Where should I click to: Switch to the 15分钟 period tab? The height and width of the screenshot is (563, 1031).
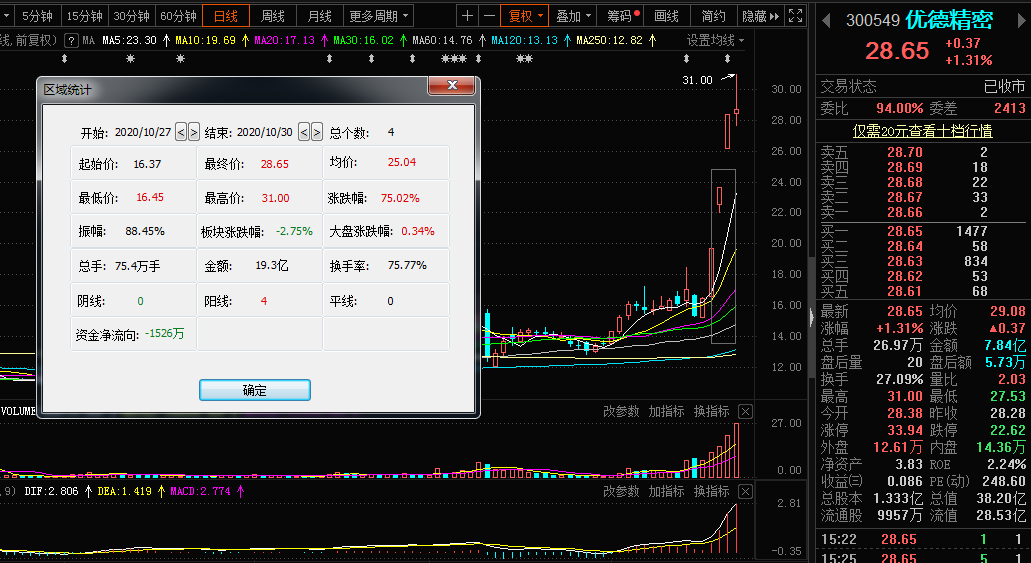tap(84, 16)
